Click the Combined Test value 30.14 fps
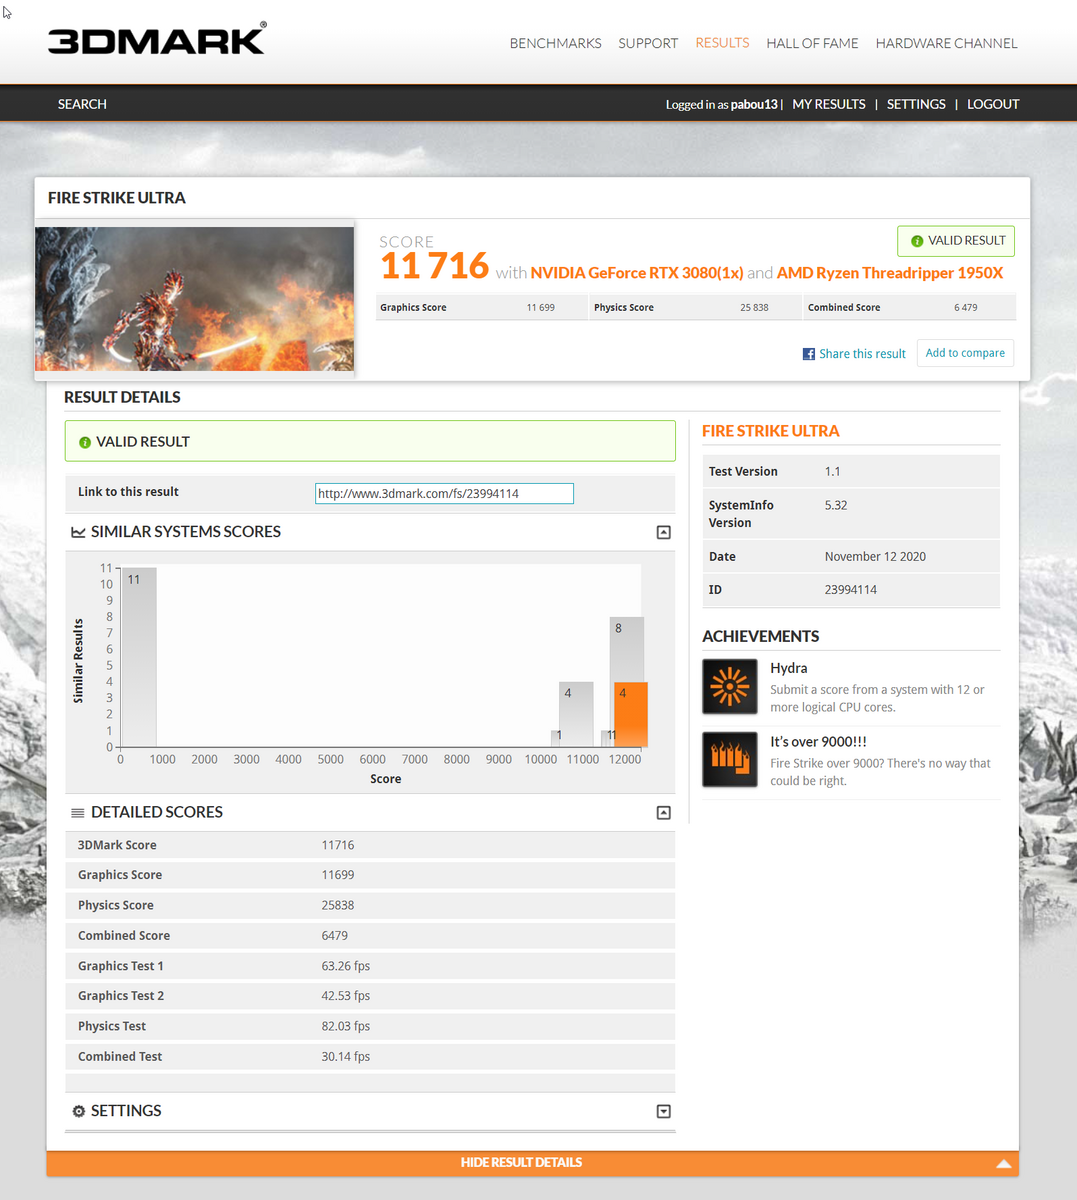 click(346, 1057)
